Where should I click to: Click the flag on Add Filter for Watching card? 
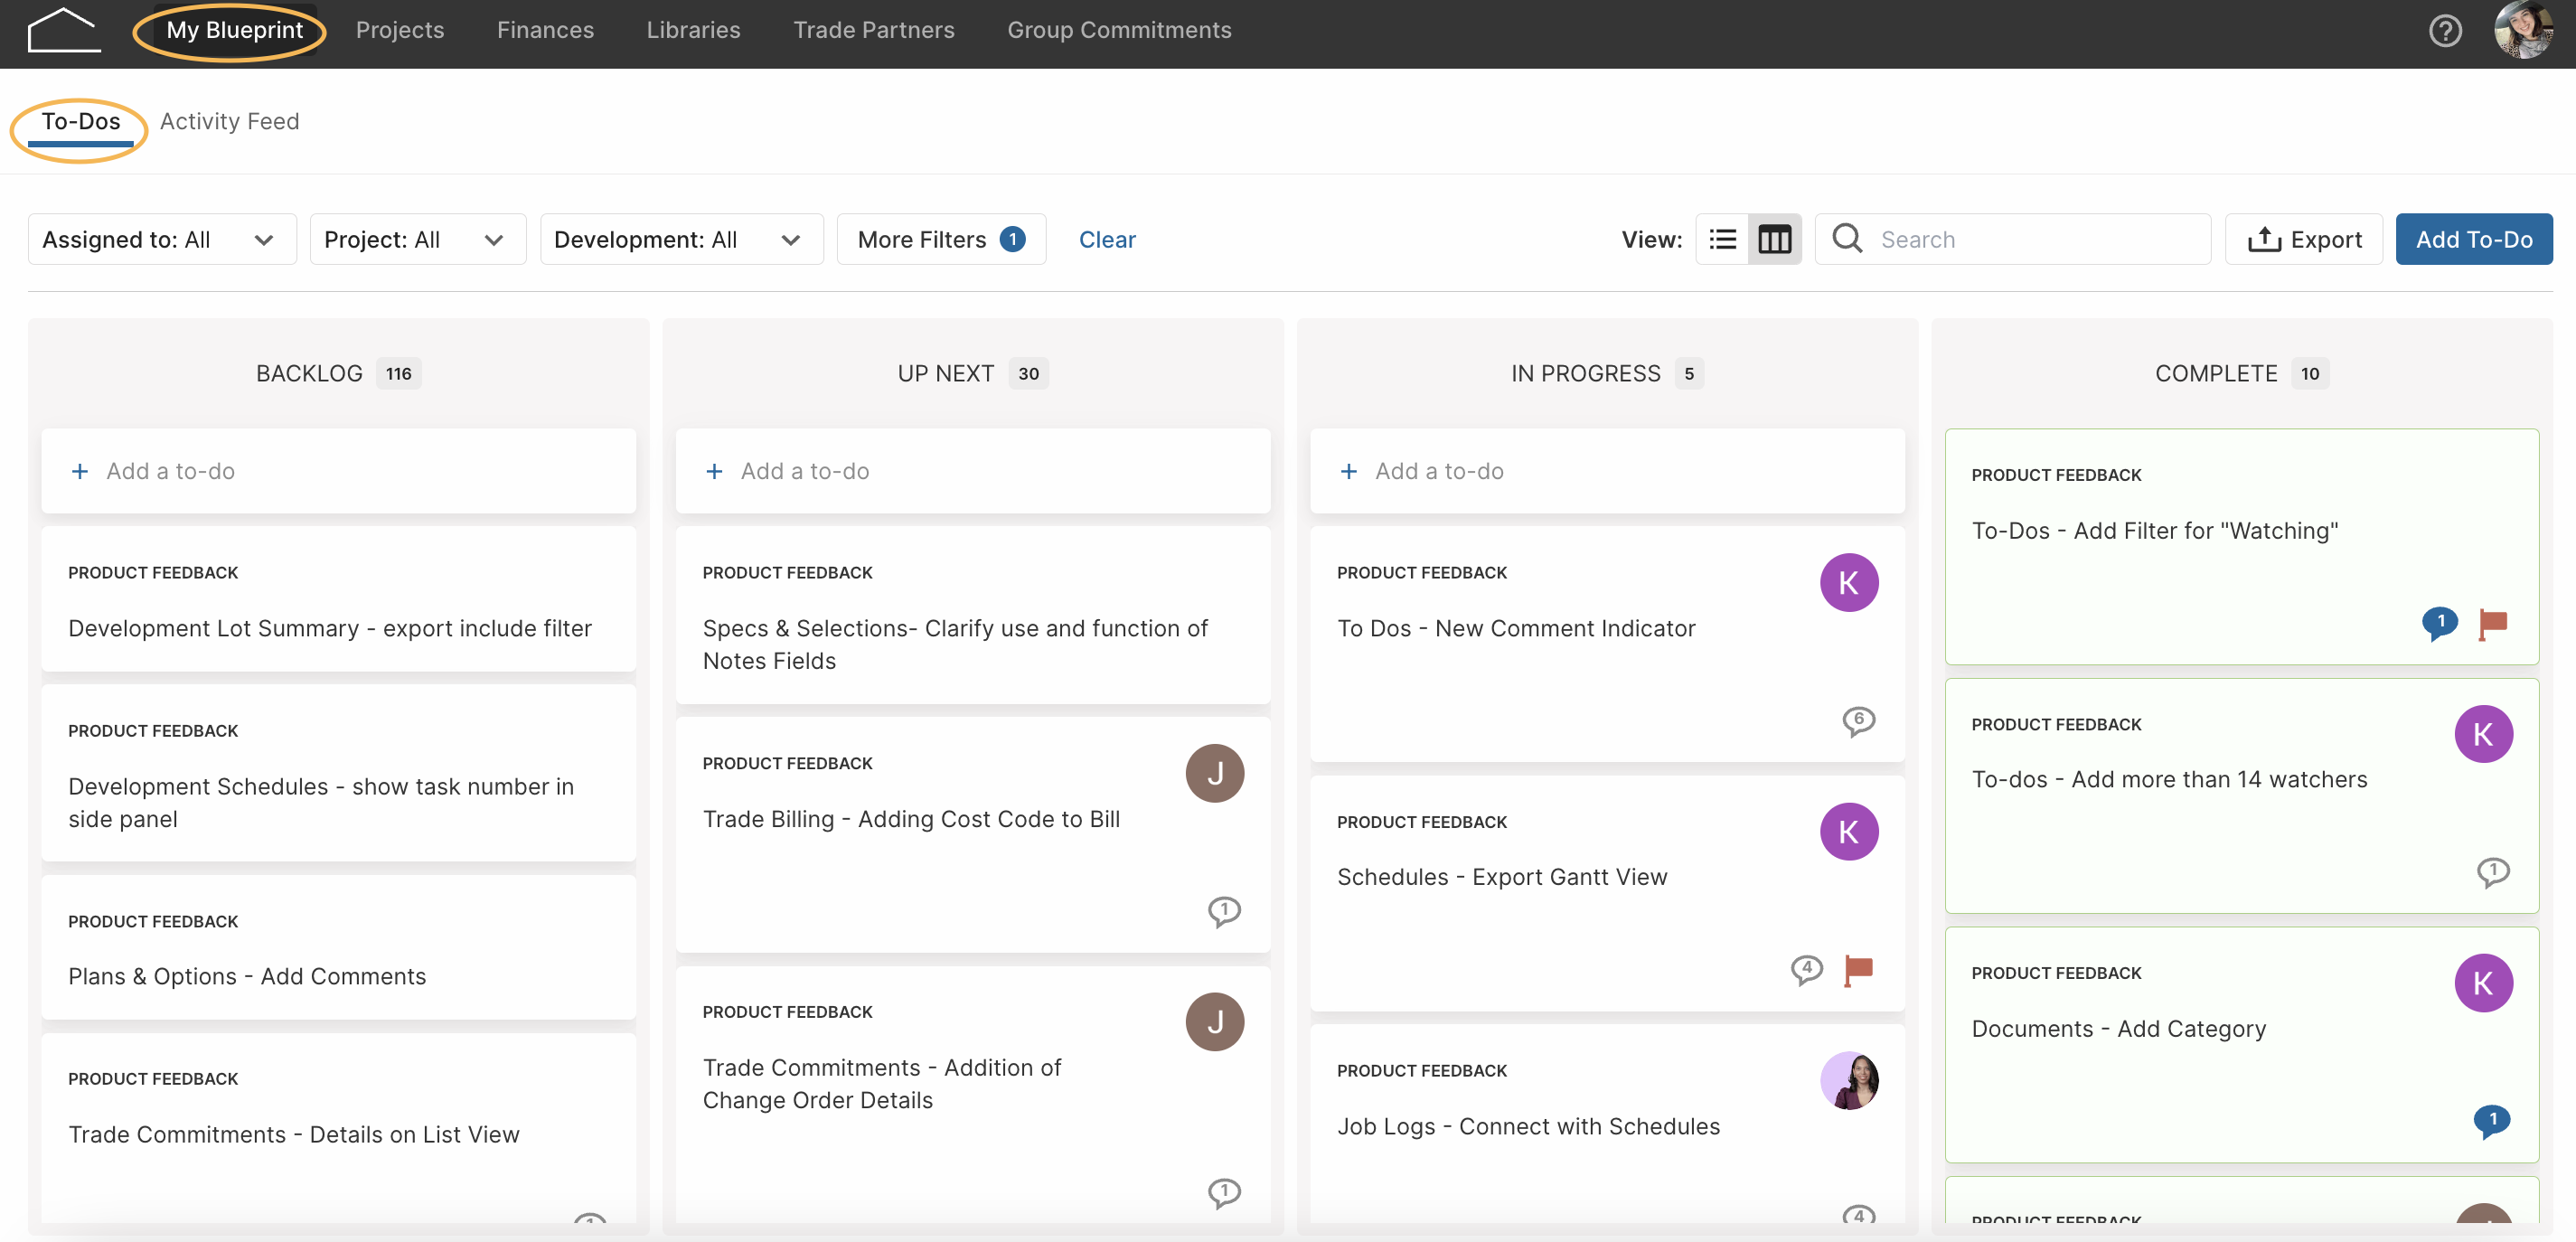pyautogui.click(x=2493, y=624)
